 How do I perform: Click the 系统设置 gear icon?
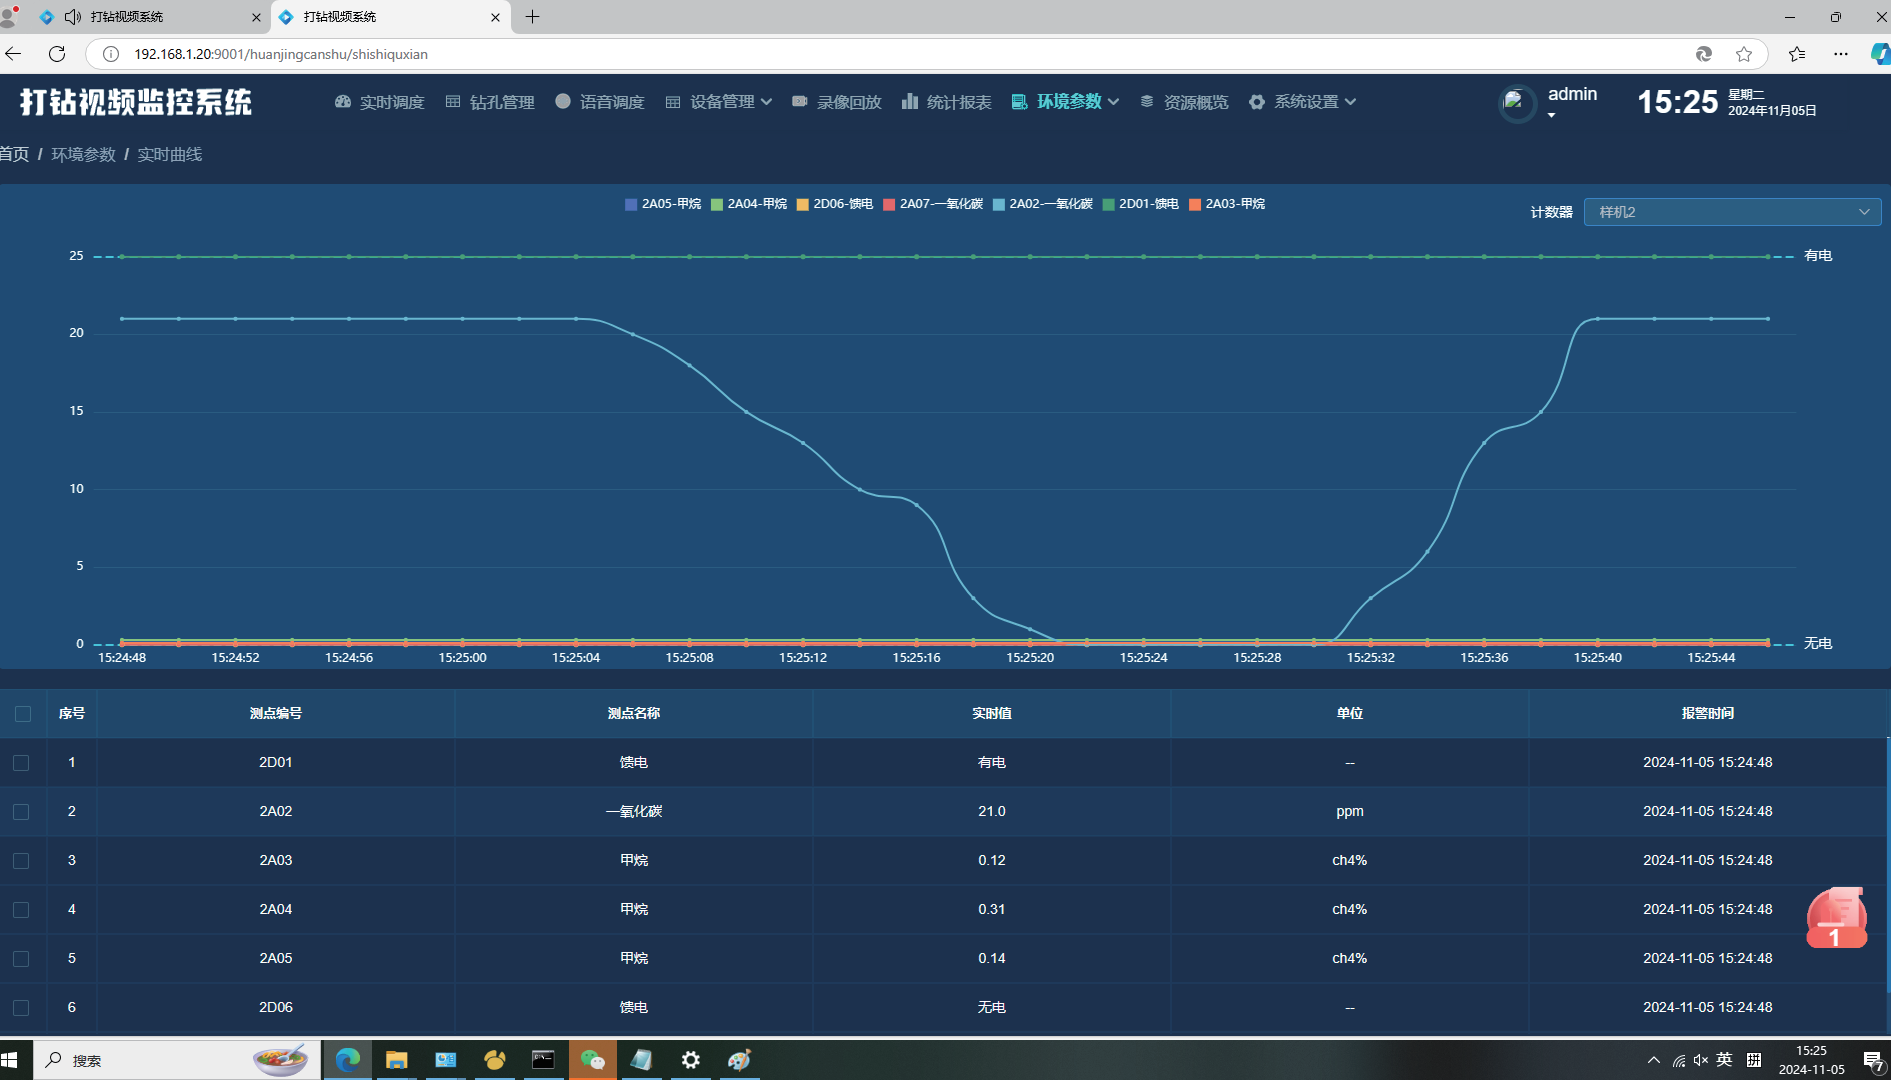click(1257, 102)
